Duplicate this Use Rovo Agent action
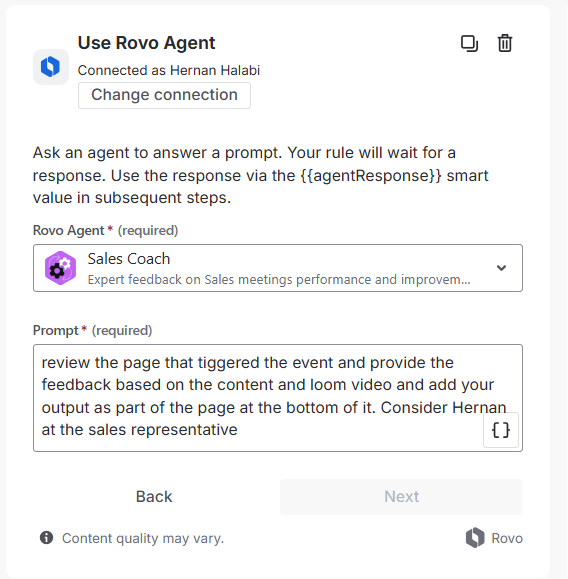Image resolution: width=568 pixels, height=579 pixels. [x=469, y=44]
